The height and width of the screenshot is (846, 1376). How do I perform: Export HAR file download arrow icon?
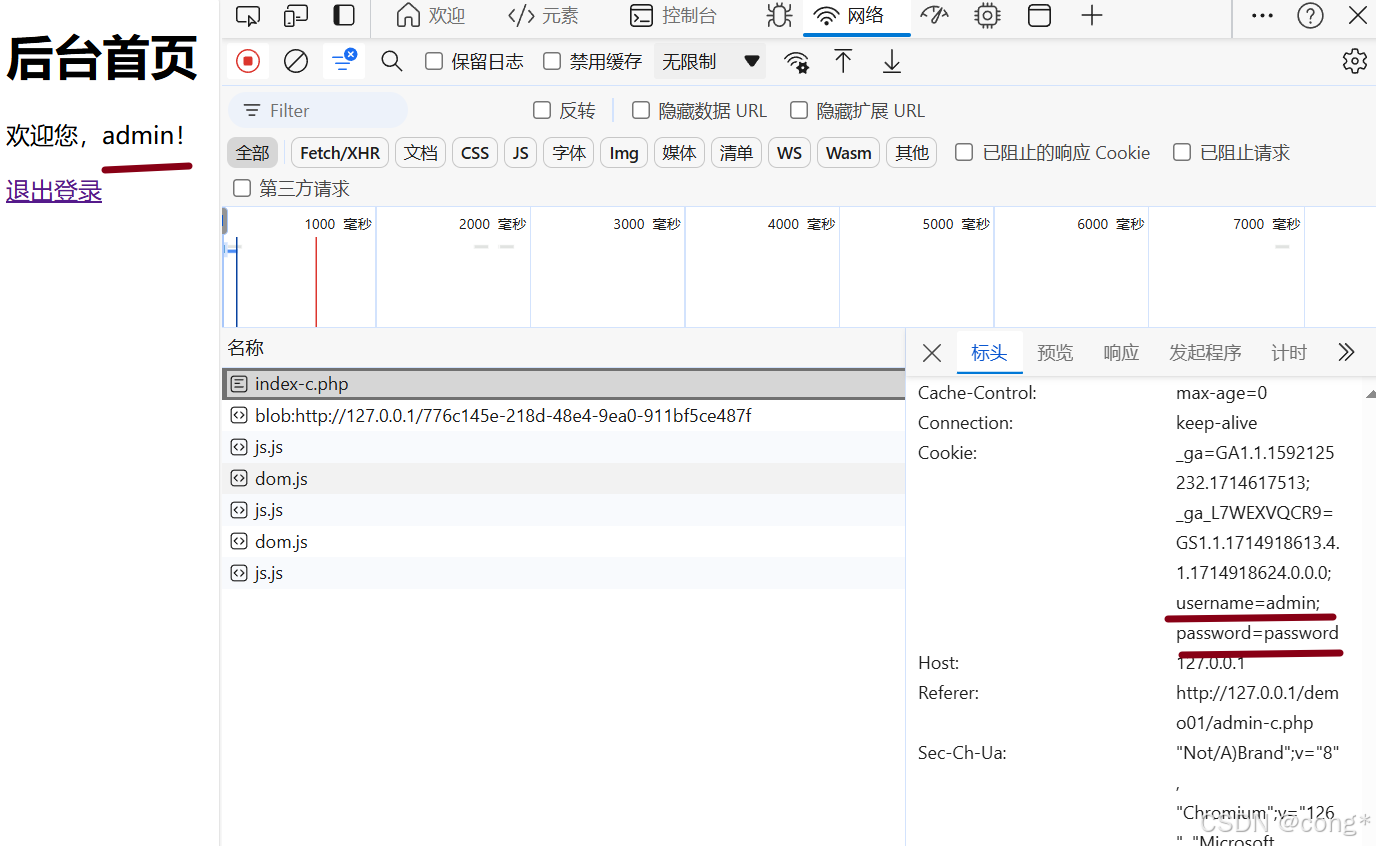point(891,62)
